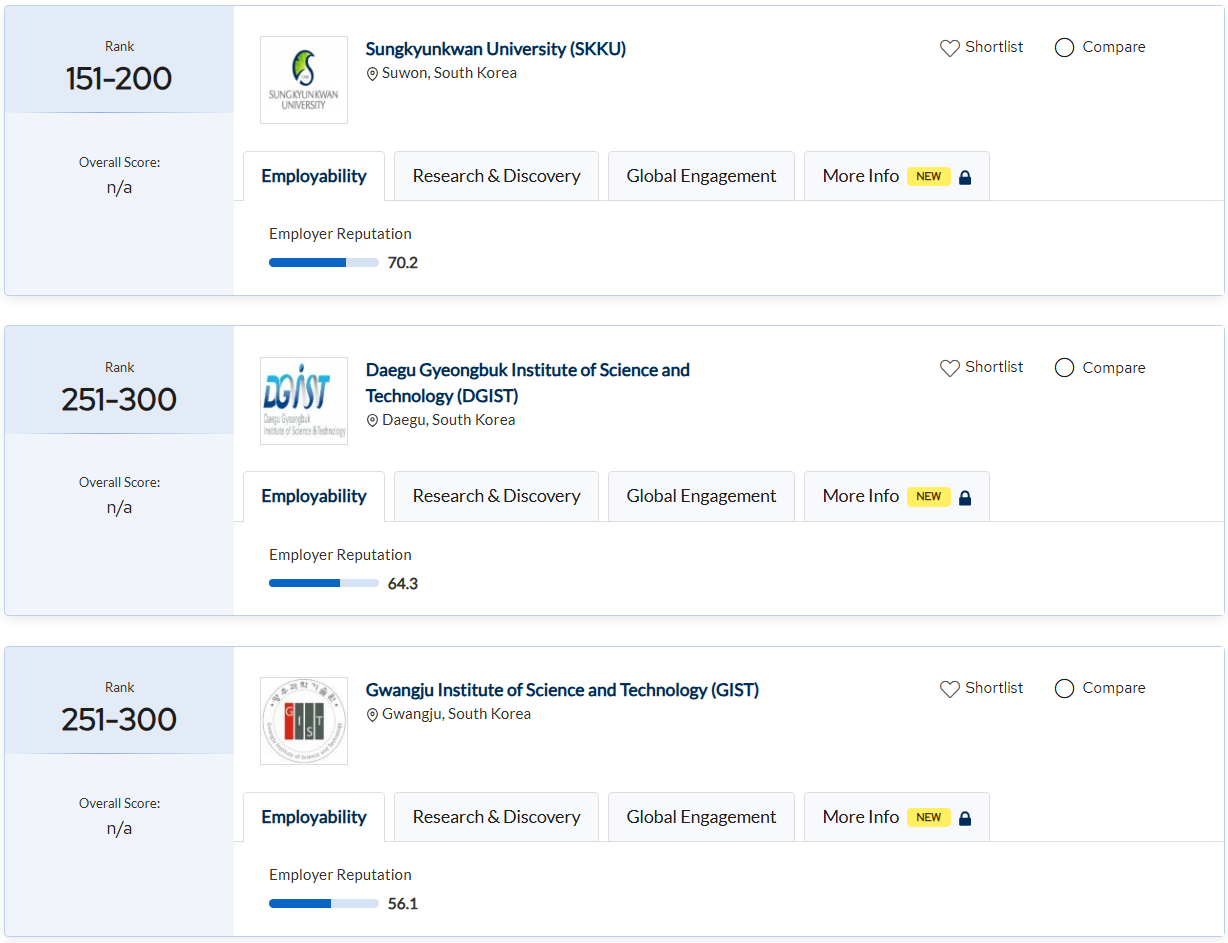Click the Shortlist label for SKKU

coord(994,47)
